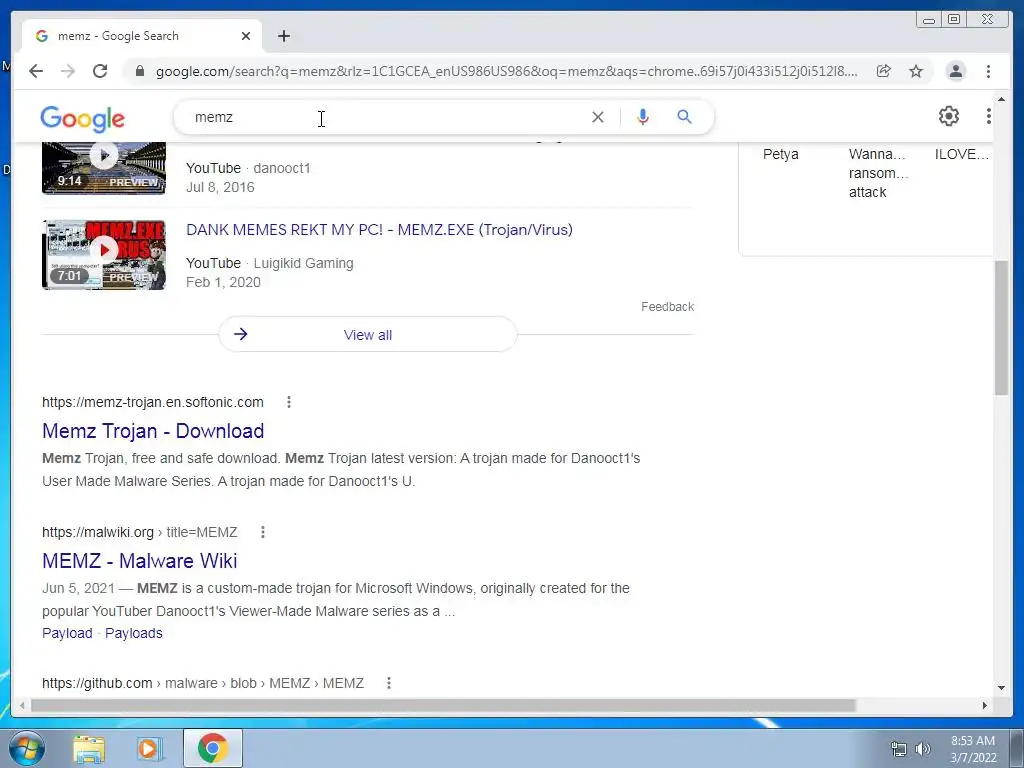Open Memz Trojan - Download result
Screen dimensions: 1024x768
(x=153, y=431)
